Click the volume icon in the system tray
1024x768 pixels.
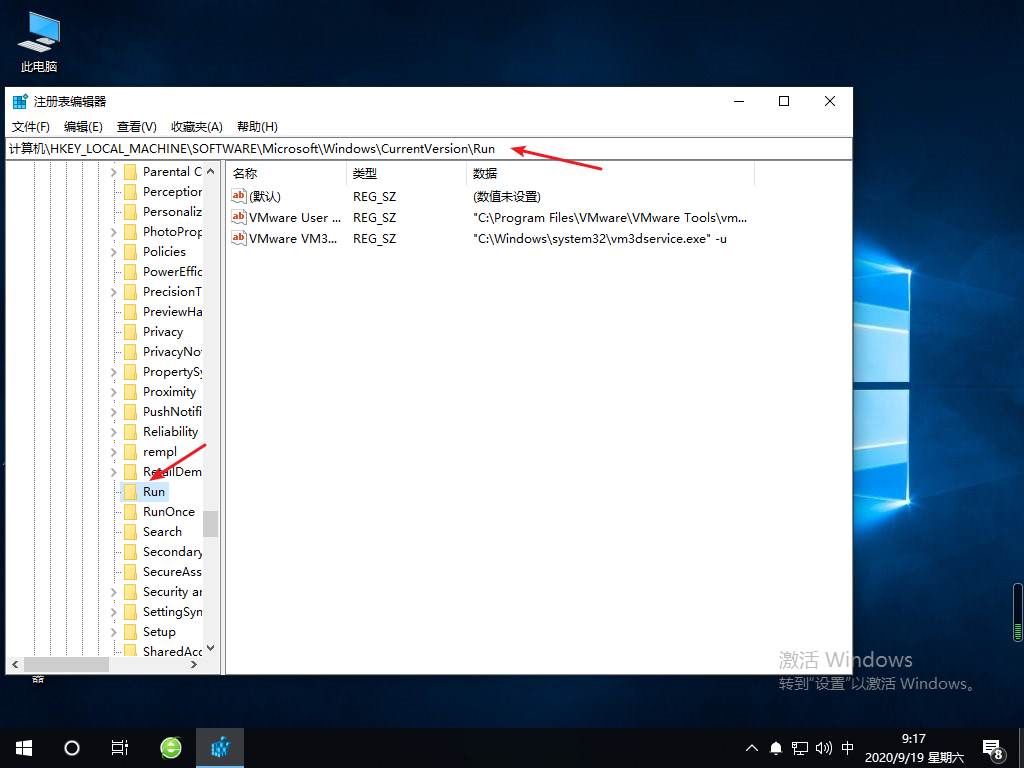click(x=822, y=747)
